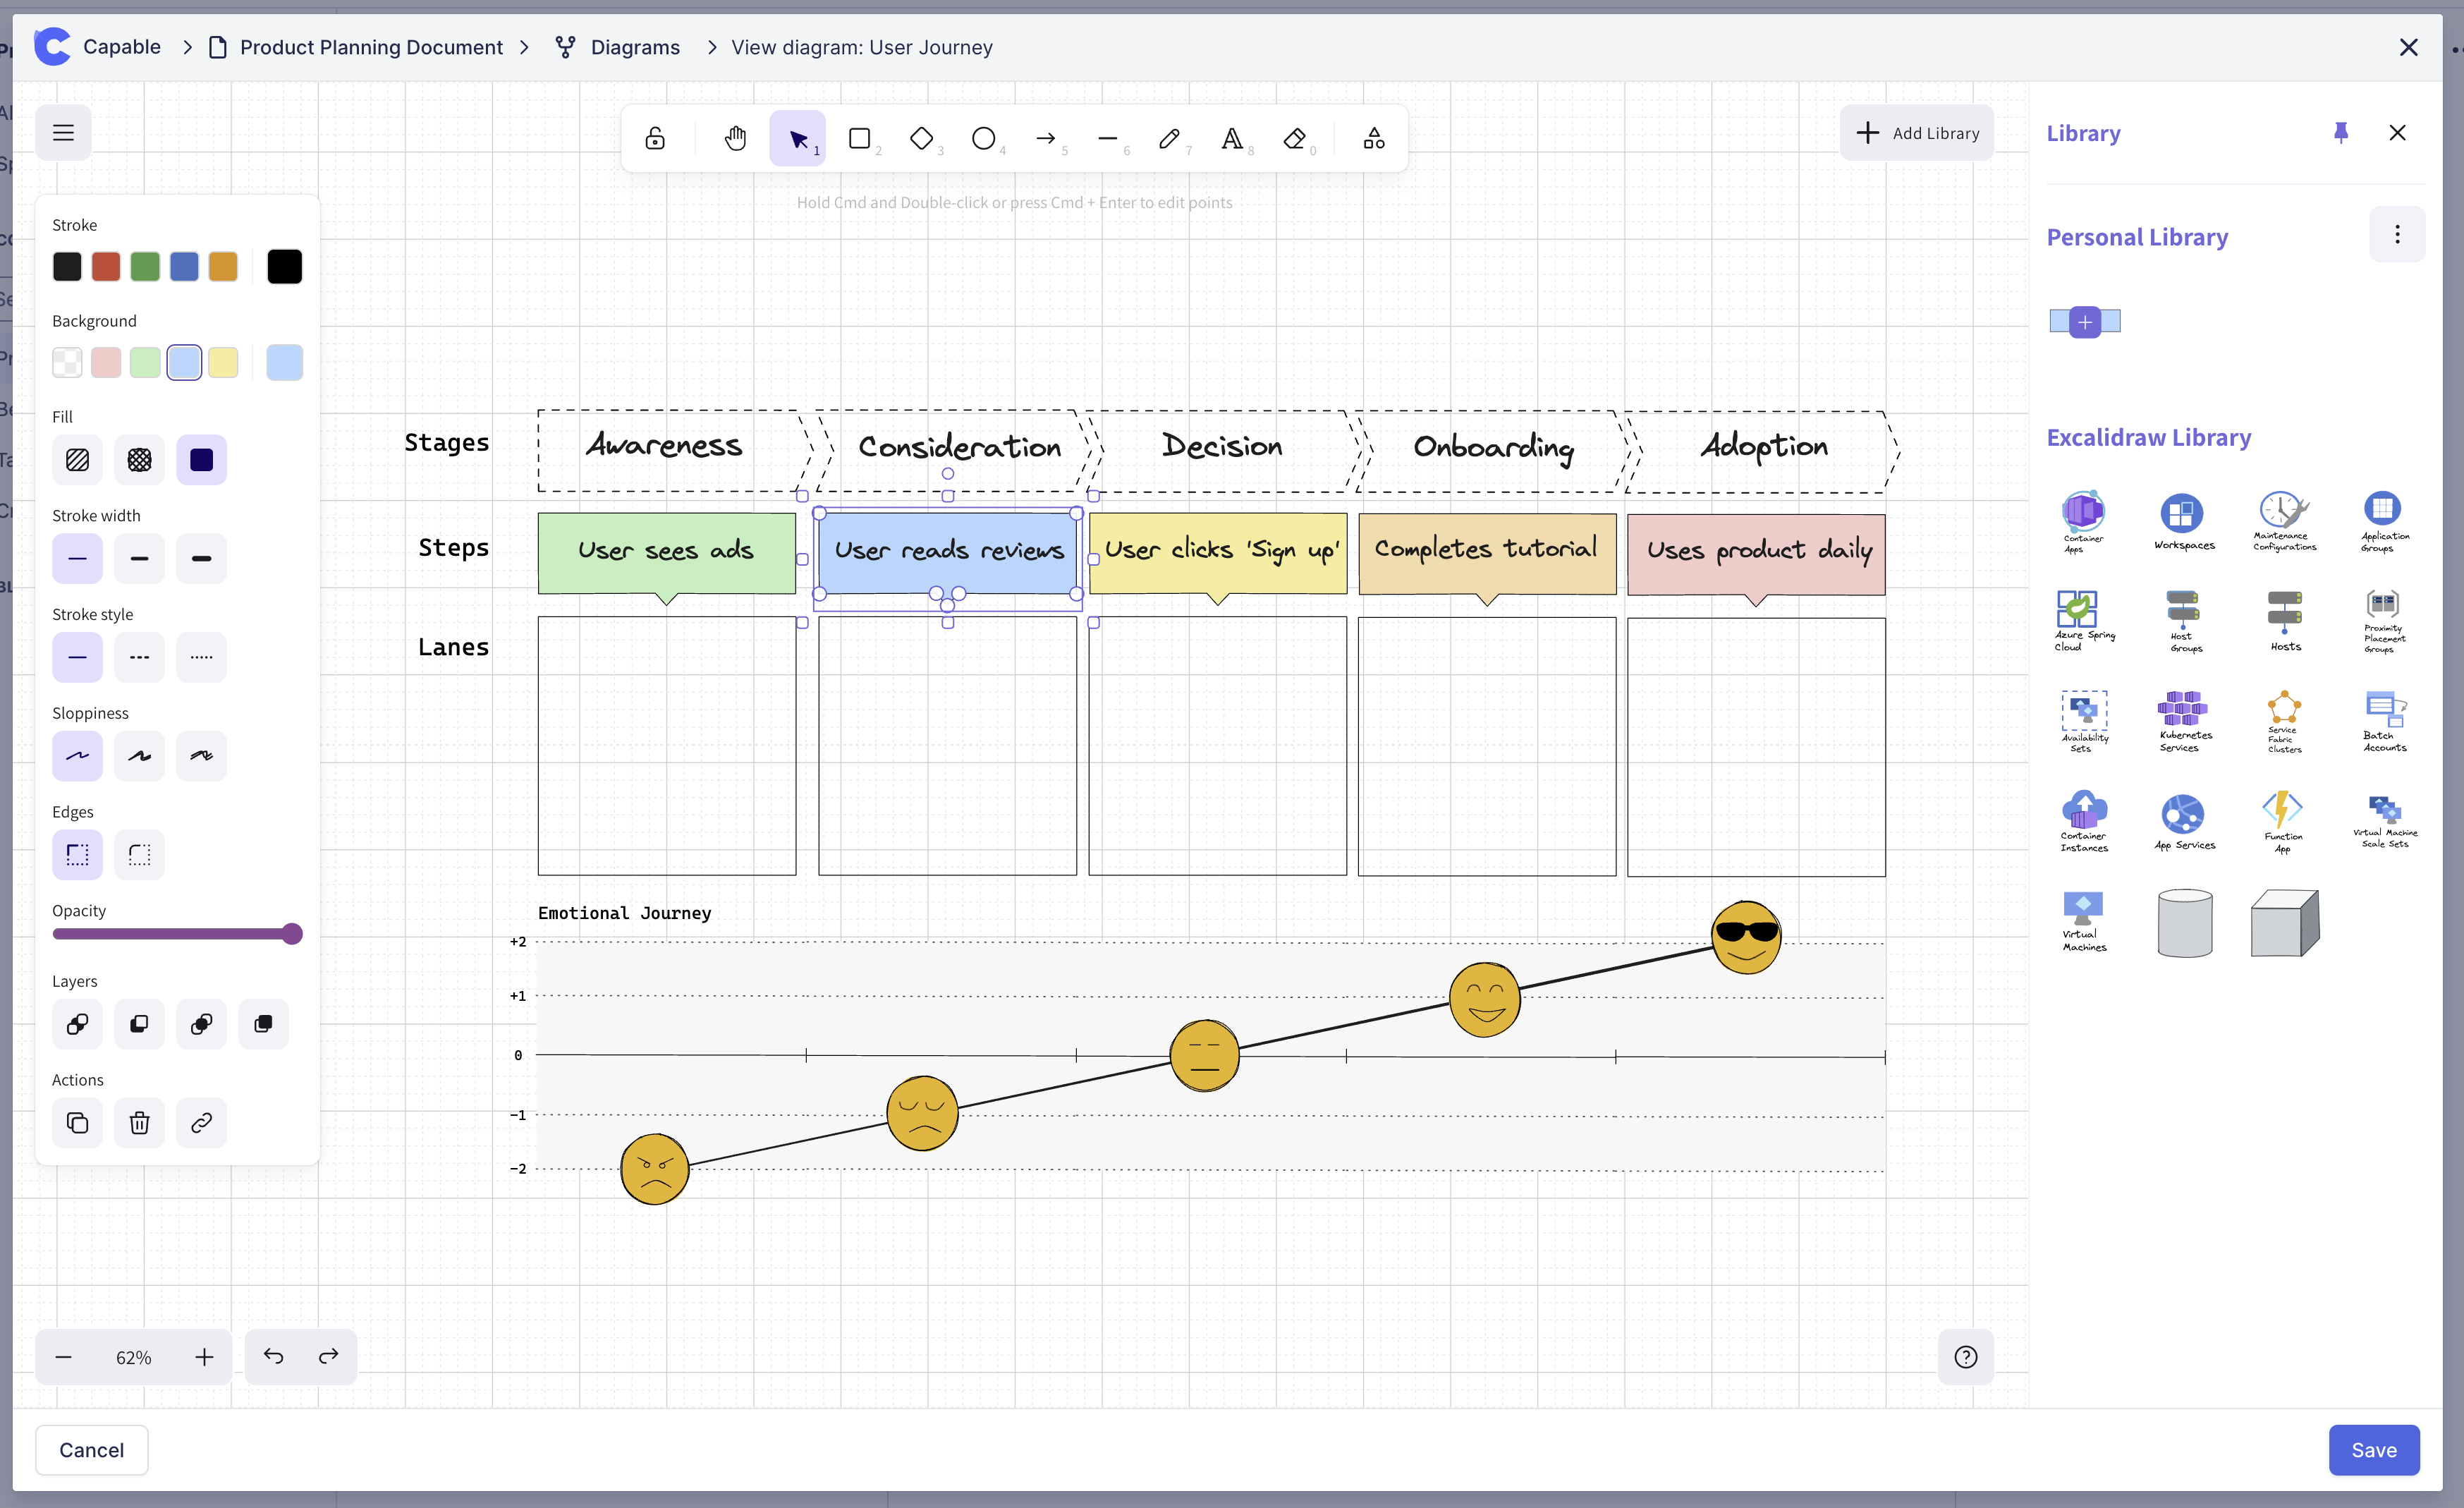2464x1508 pixels.
Task: Open the hamburger main menu
Action: [x=63, y=133]
